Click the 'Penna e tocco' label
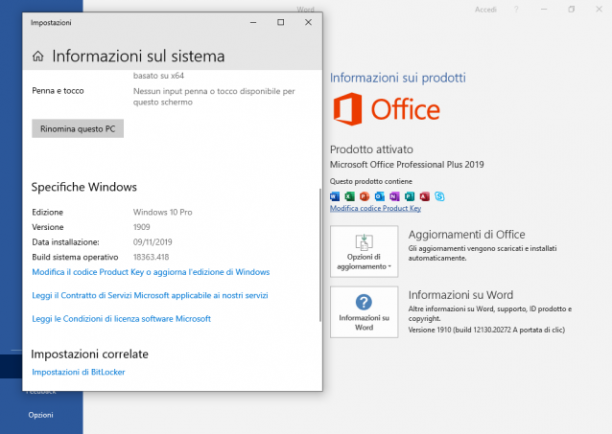The width and height of the screenshot is (612, 434). [58, 91]
